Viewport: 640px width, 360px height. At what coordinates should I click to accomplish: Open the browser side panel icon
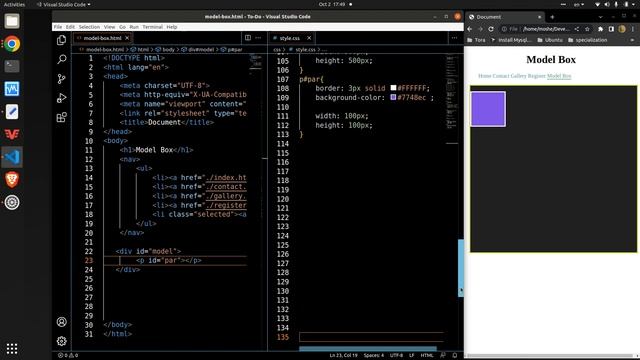point(611,29)
